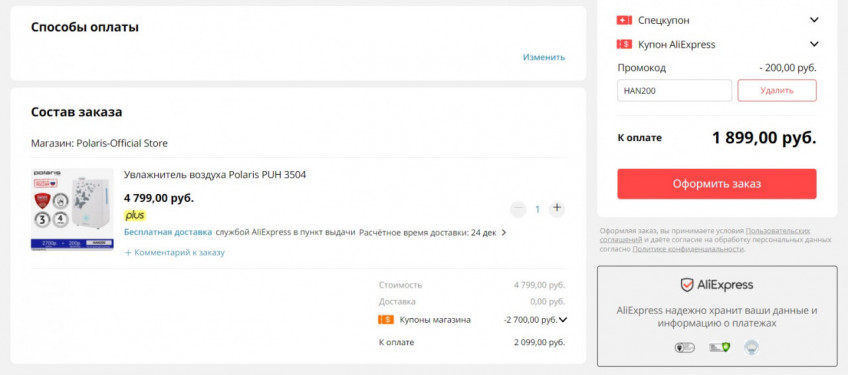Open the Политике конфиденциальности link
848x375 pixels.
688,249
